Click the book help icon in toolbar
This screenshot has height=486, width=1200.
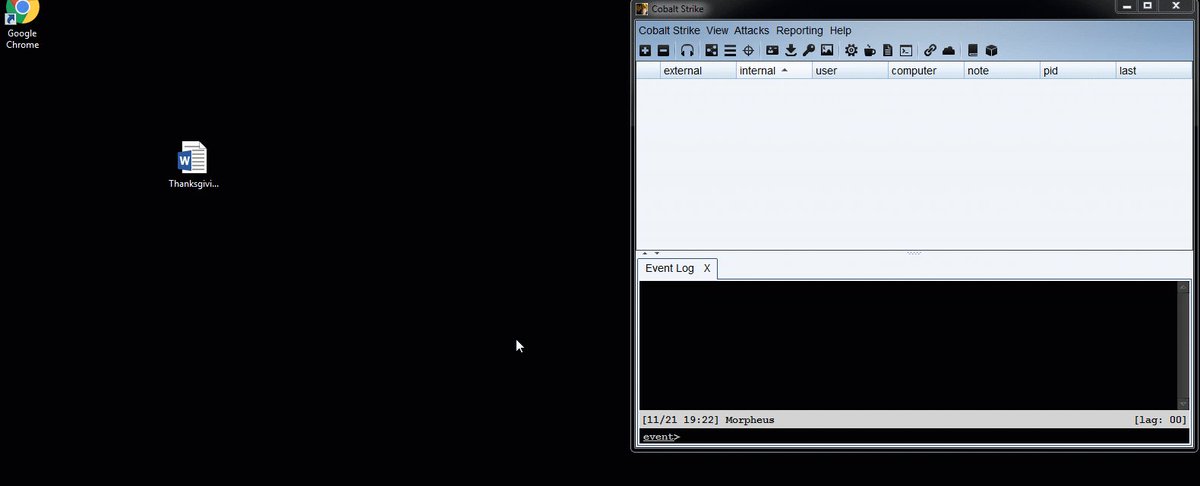click(x=973, y=50)
